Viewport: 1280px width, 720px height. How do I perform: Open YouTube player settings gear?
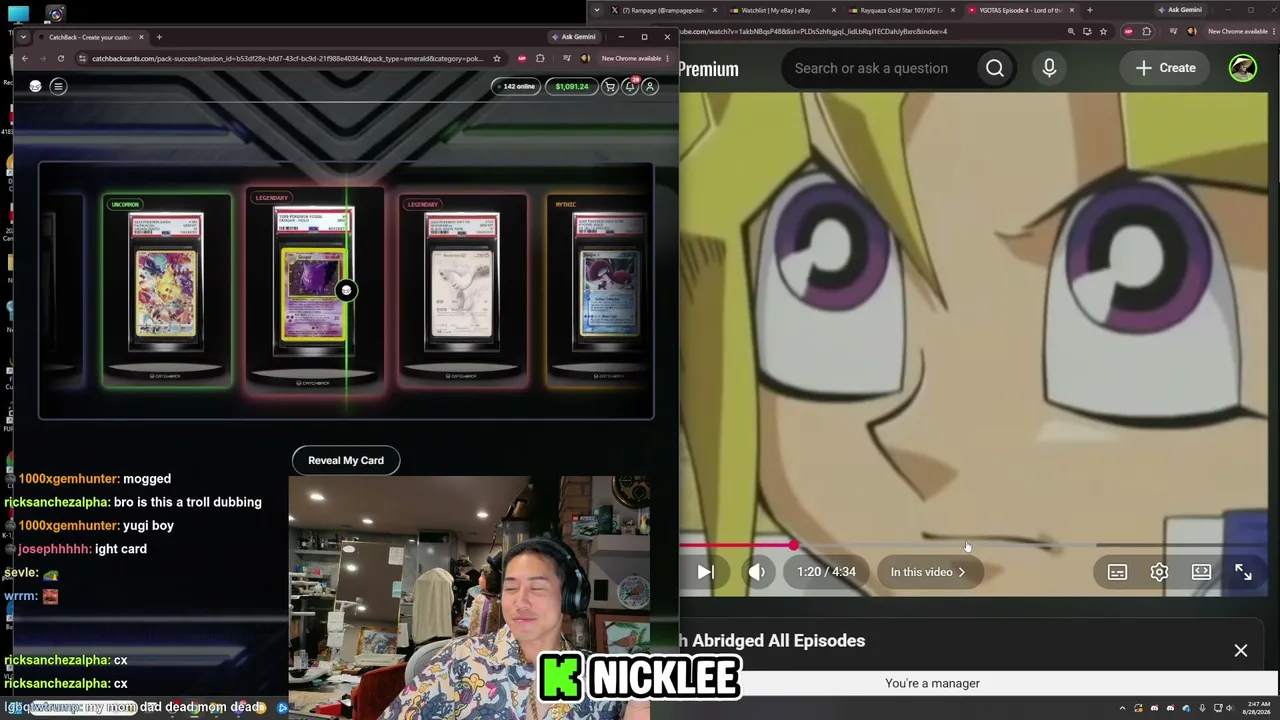point(1159,572)
